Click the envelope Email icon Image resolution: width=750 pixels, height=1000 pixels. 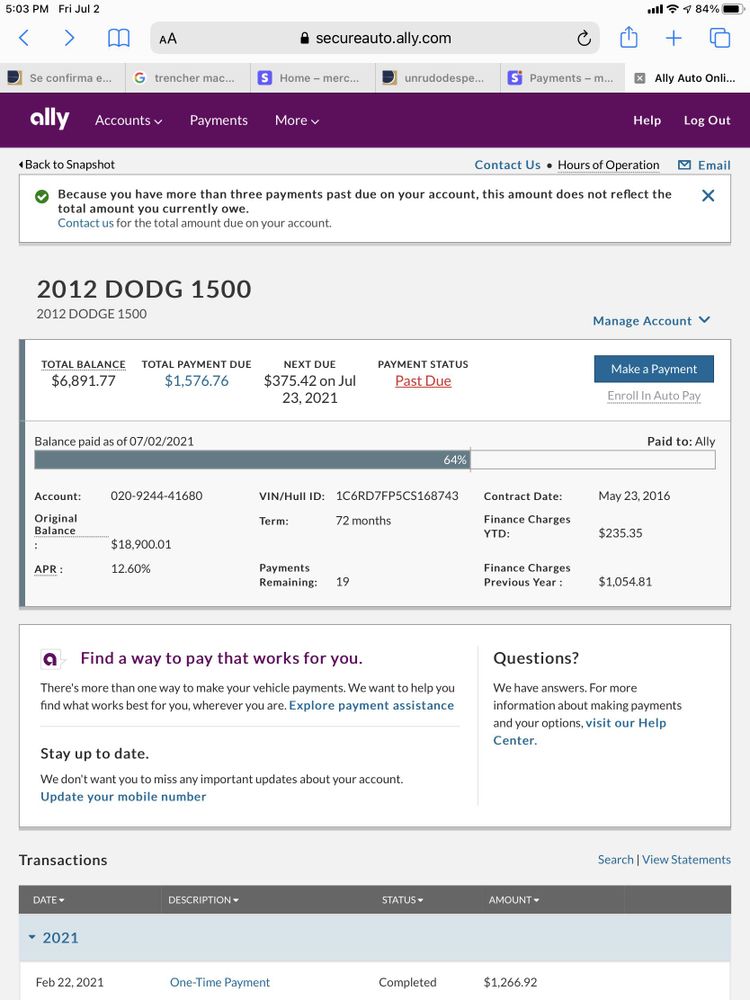[x=684, y=165]
